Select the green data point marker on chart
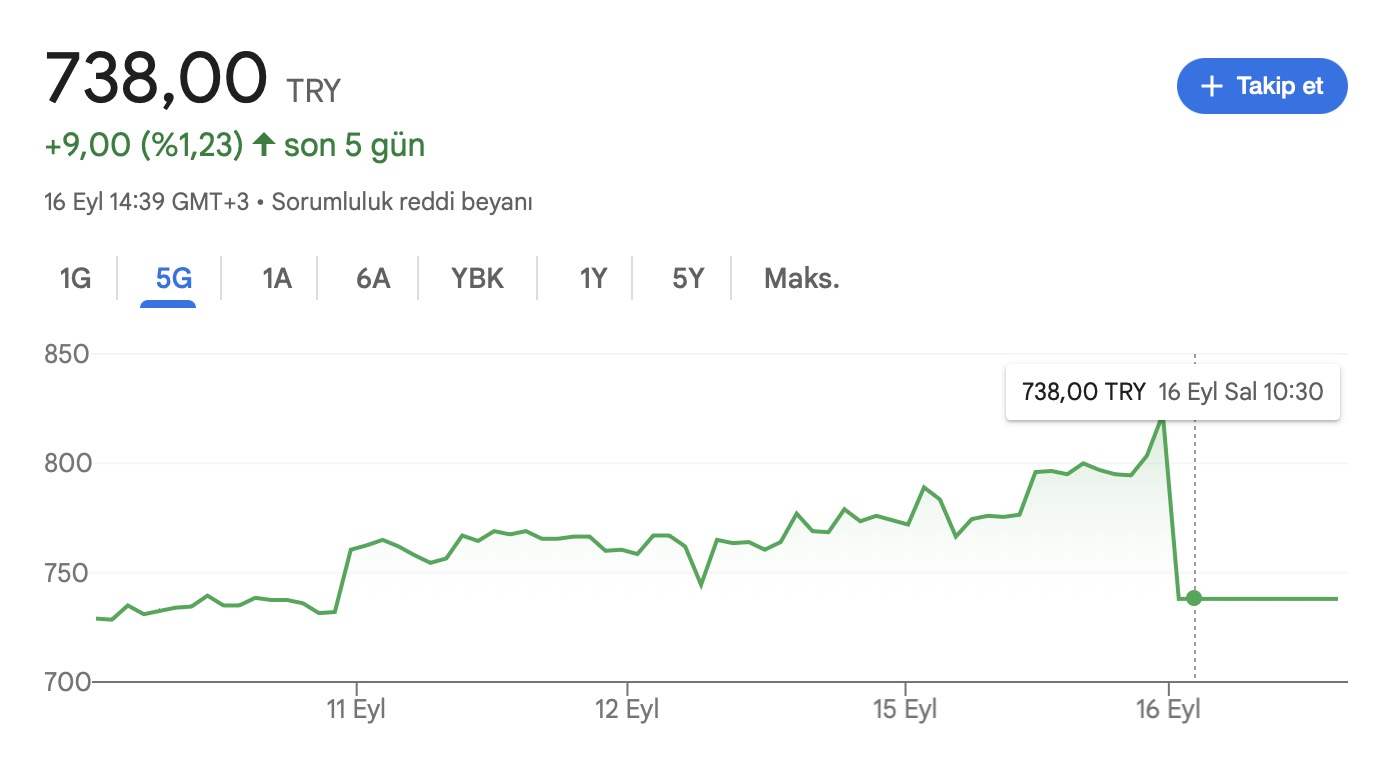The width and height of the screenshot is (1388, 760). point(1193,597)
